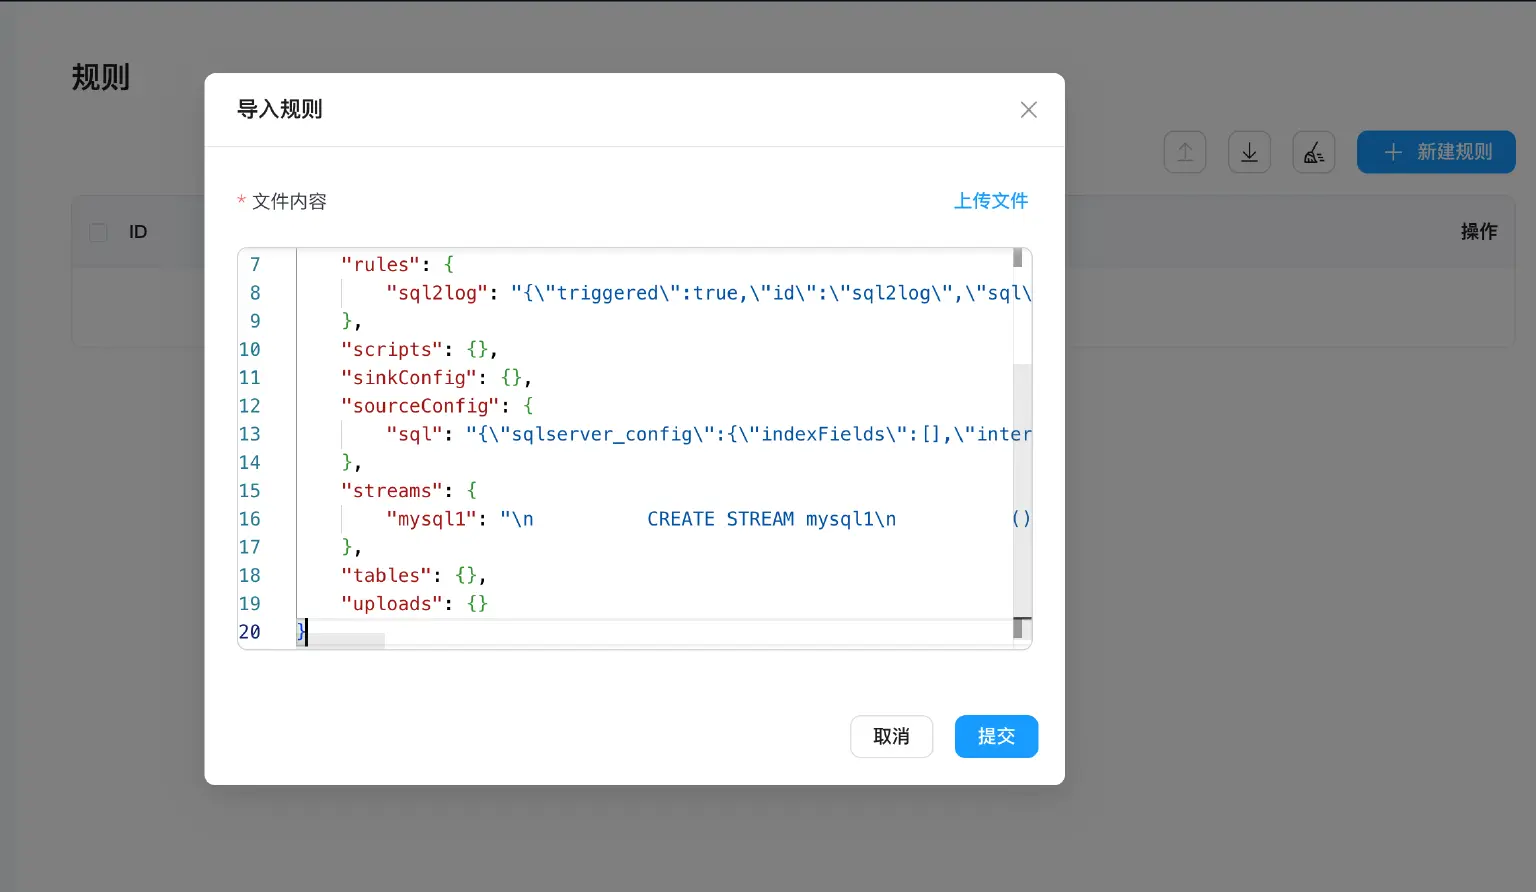Toggle the select-all checkbox beside ID
This screenshot has height=892, width=1536.
[x=98, y=232]
